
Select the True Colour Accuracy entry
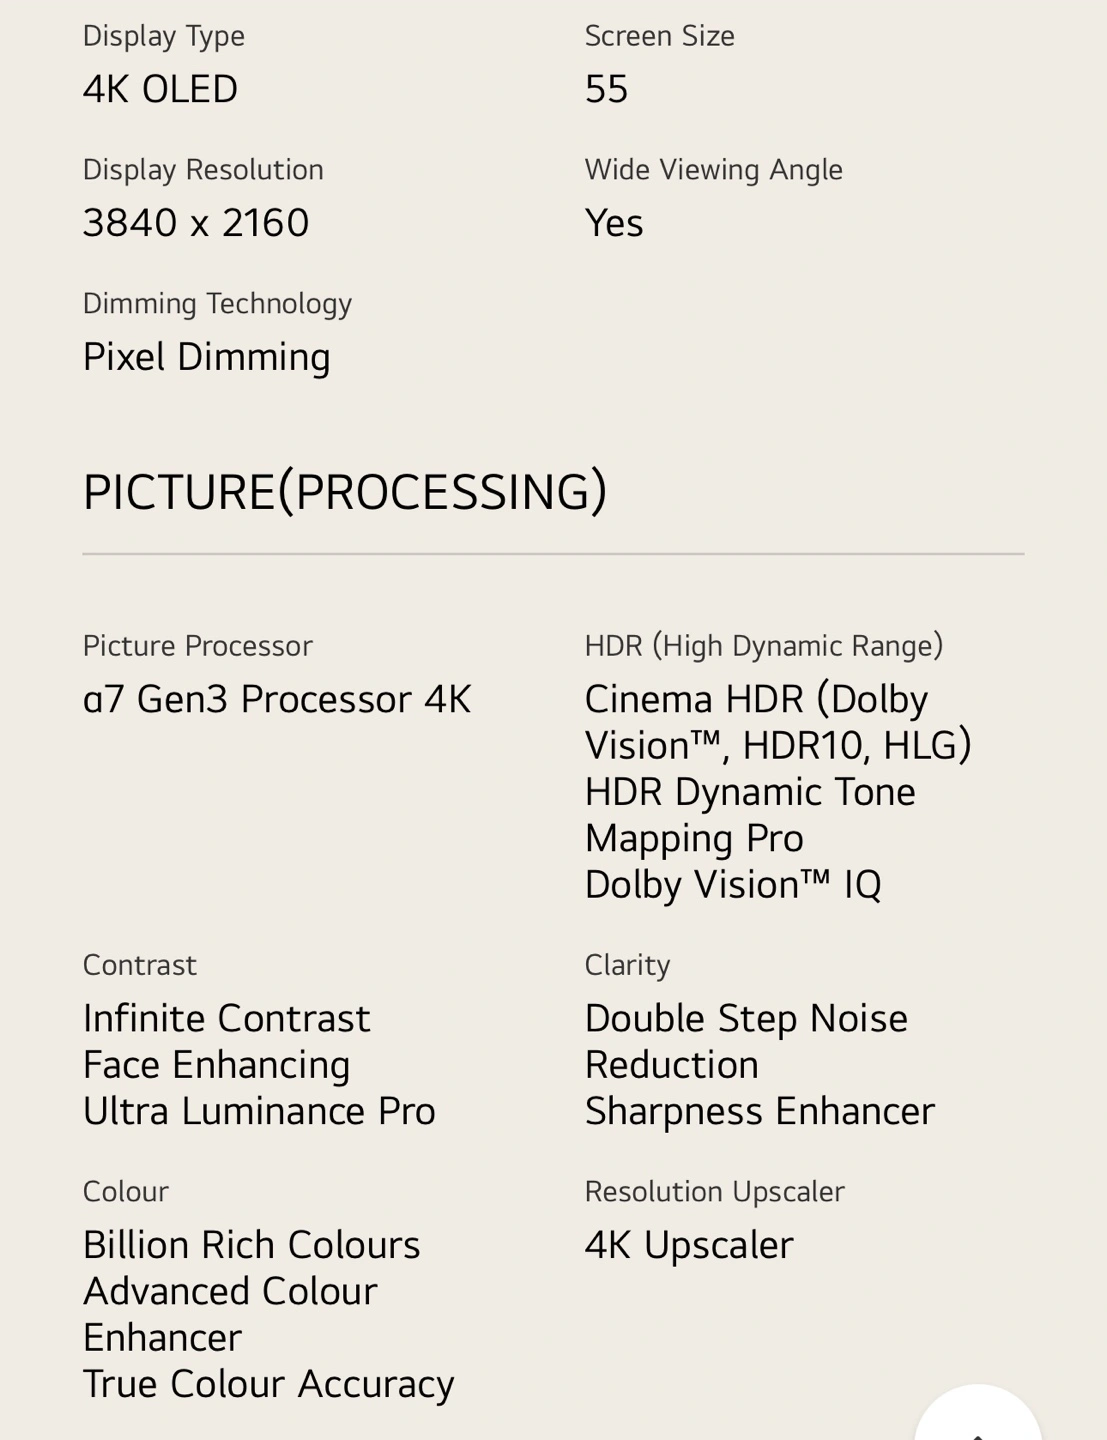click(269, 1384)
